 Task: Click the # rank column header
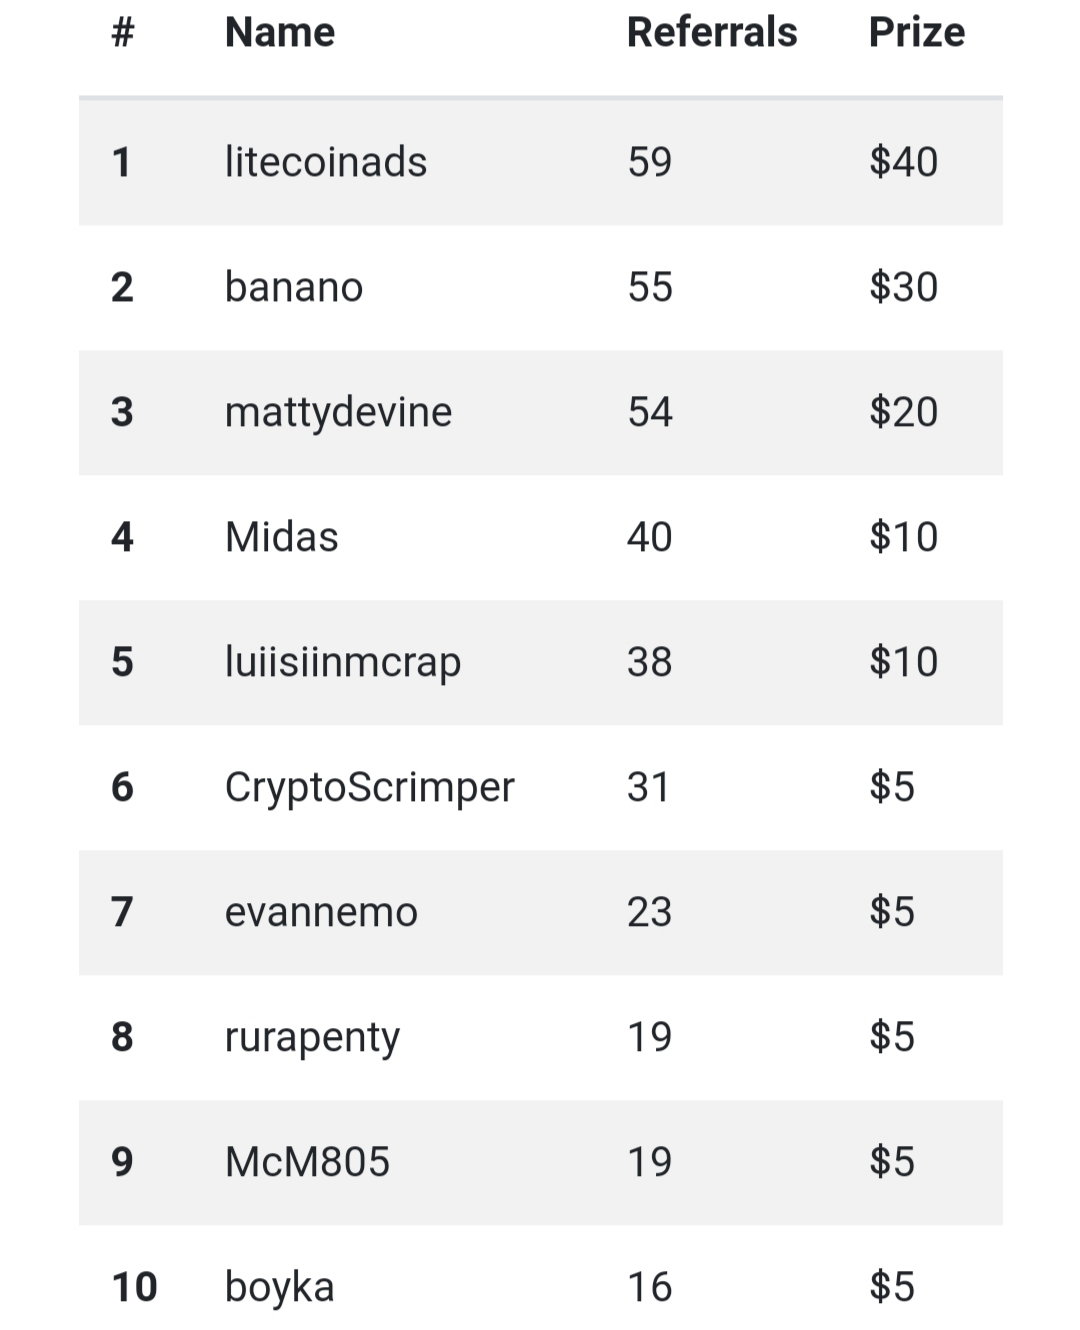point(122,32)
